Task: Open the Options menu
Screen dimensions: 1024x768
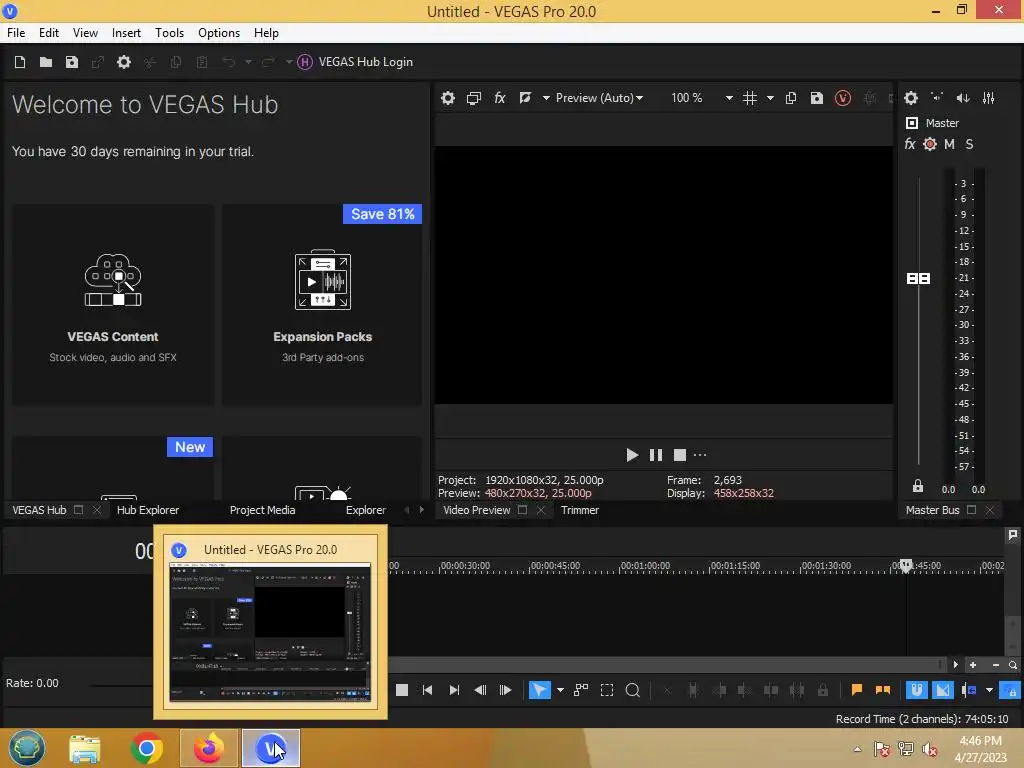Action: [219, 33]
